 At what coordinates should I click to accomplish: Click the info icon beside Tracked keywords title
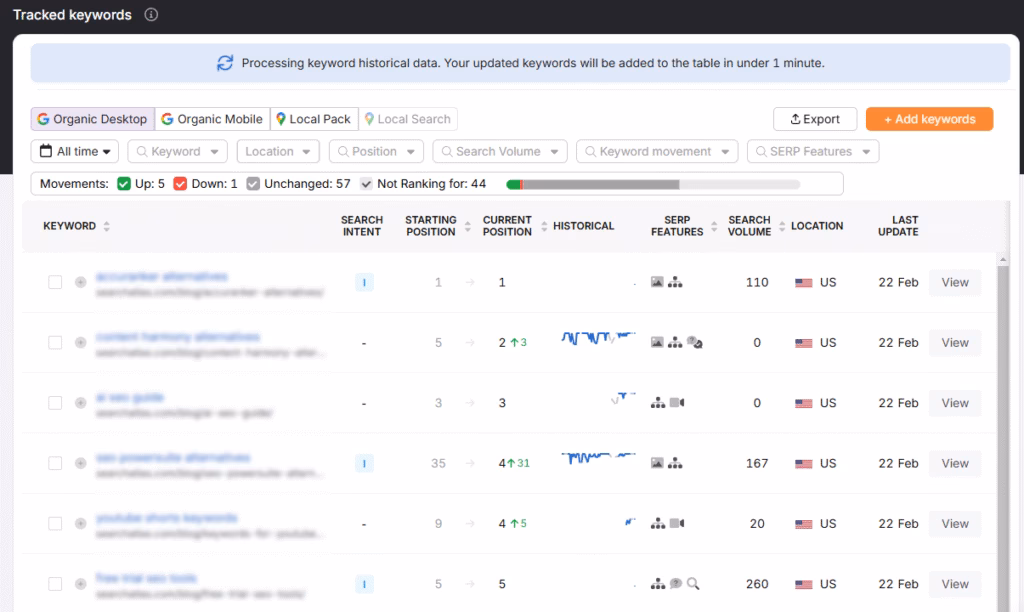click(x=150, y=15)
